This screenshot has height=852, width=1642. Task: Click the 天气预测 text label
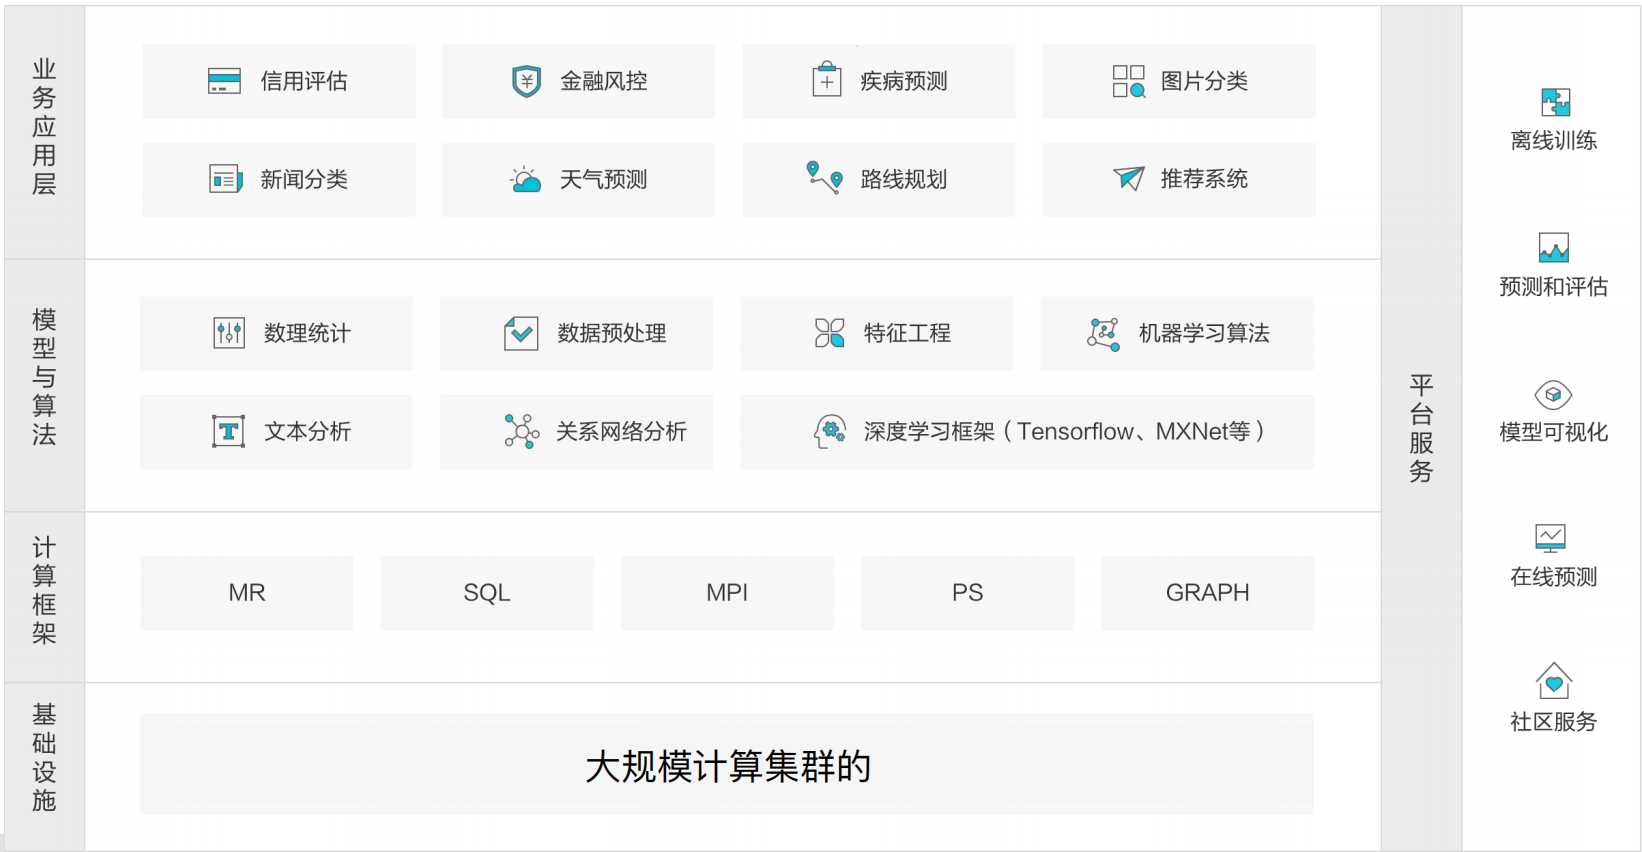coord(604,179)
